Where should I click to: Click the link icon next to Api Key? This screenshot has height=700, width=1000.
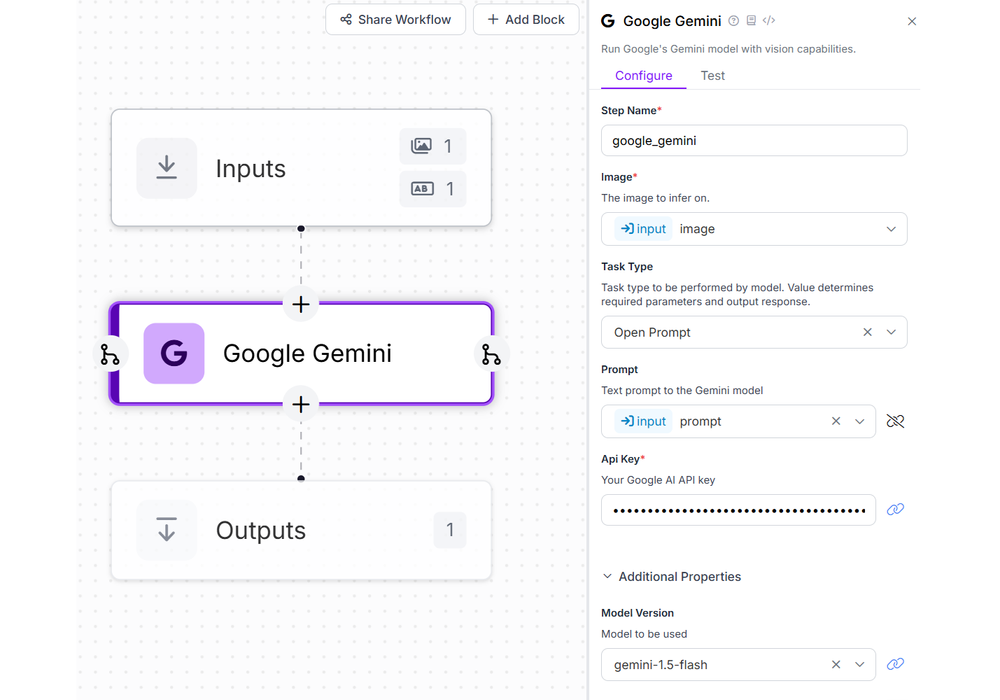click(895, 509)
